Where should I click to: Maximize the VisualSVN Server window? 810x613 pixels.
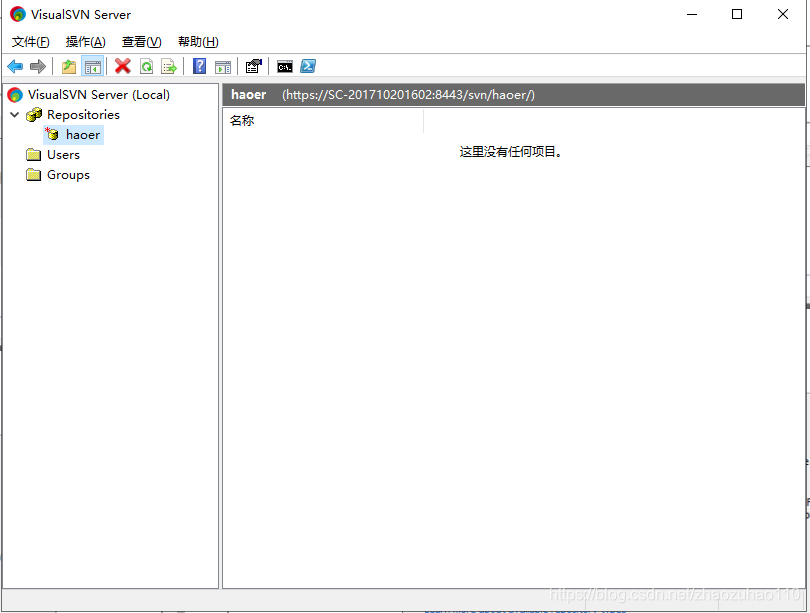[x=737, y=14]
